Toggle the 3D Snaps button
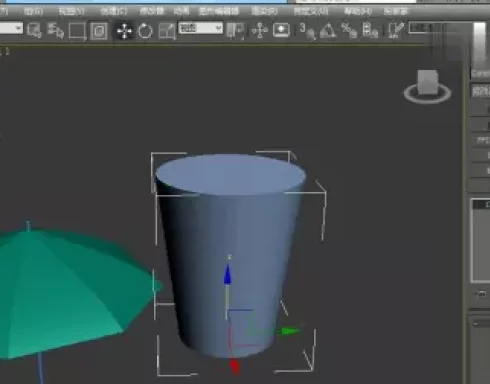490x384 pixels. click(x=307, y=31)
